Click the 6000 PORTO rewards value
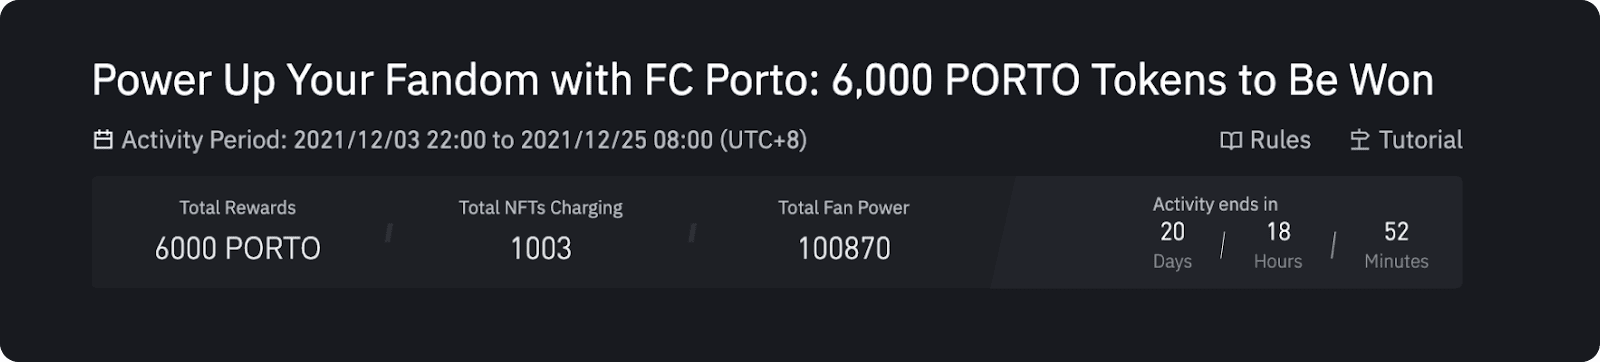The height and width of the screenshot is (362, 1600). click(x=237, y=248)
